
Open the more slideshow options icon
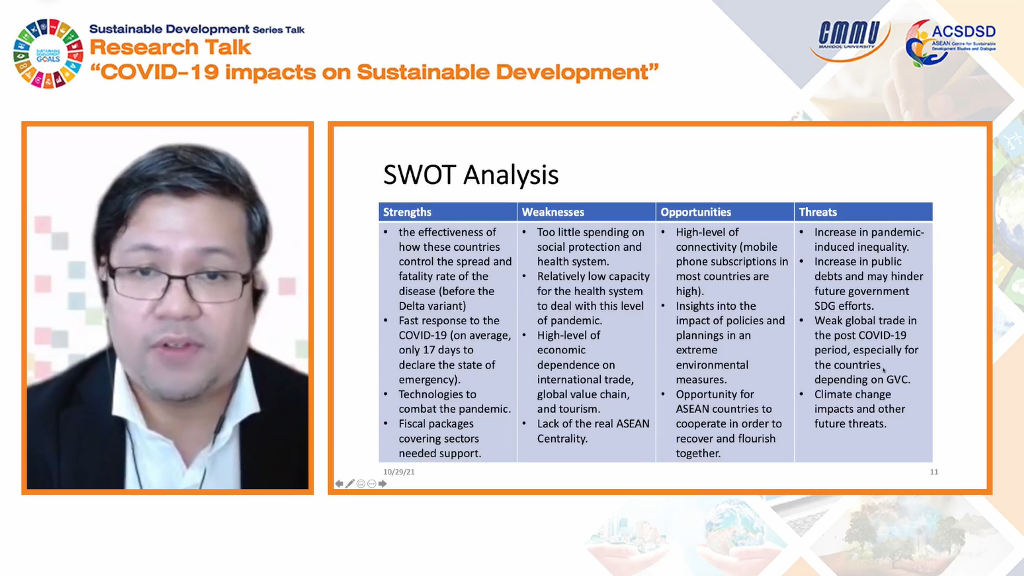372,483
